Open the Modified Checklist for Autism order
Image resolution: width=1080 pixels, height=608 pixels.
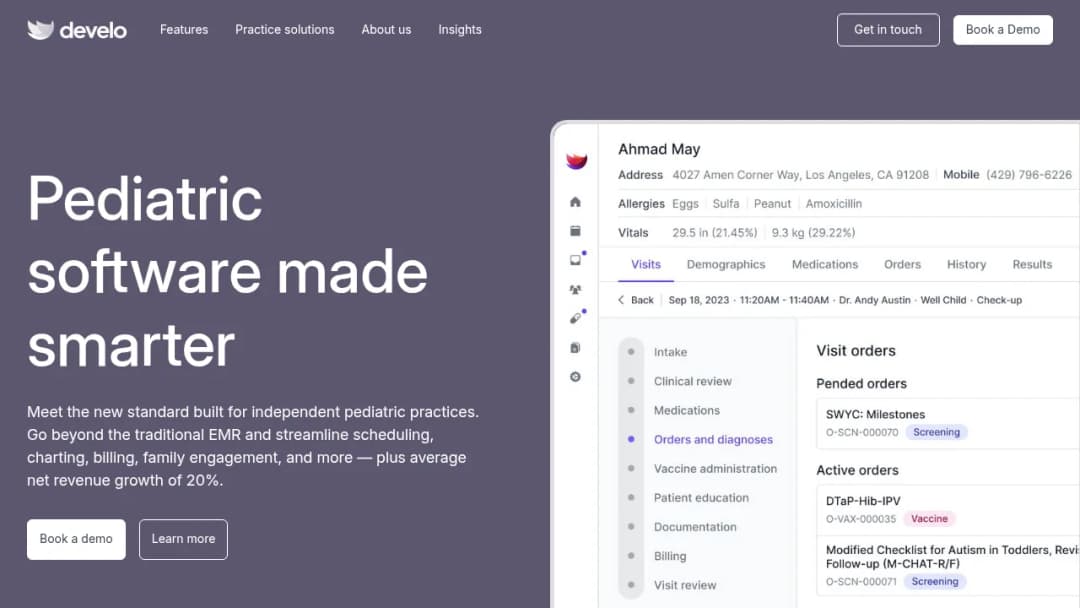pos(948,565)
